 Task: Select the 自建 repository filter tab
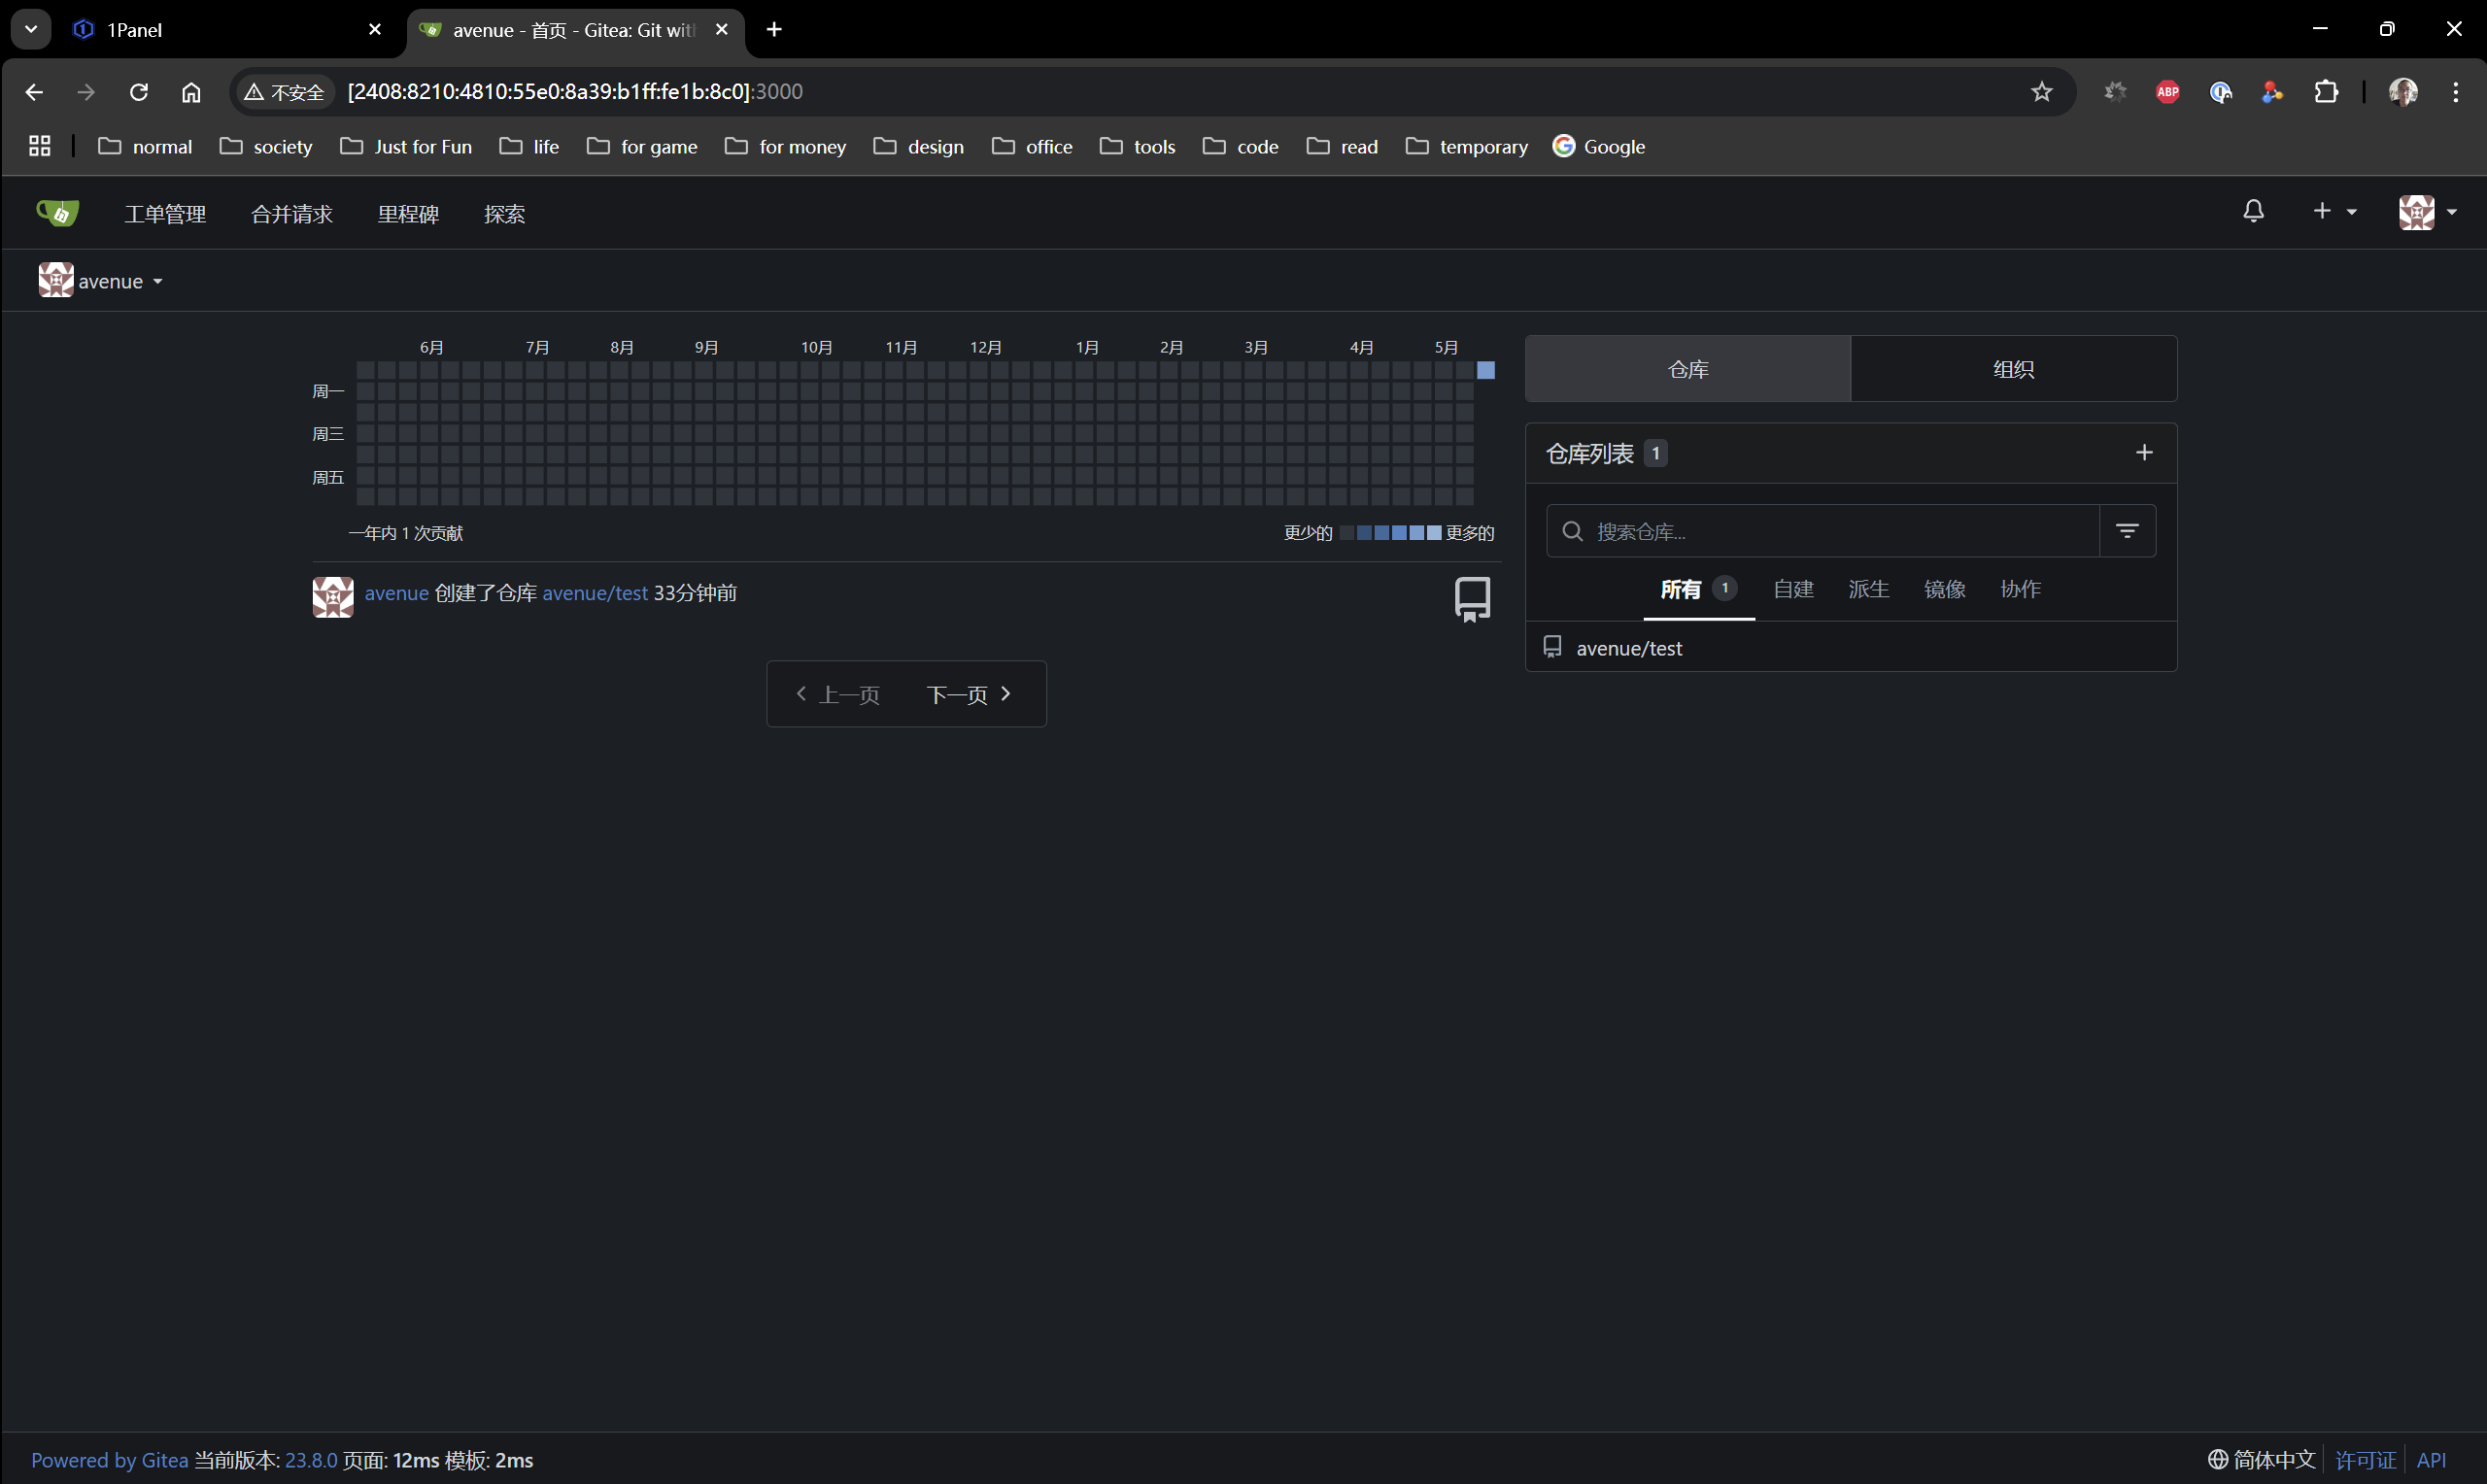click(x=1793, y=589)
